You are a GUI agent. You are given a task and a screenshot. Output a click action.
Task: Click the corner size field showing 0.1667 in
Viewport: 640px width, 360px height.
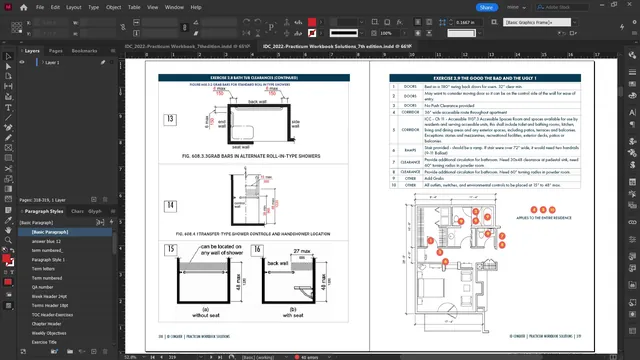coord(469,22)
